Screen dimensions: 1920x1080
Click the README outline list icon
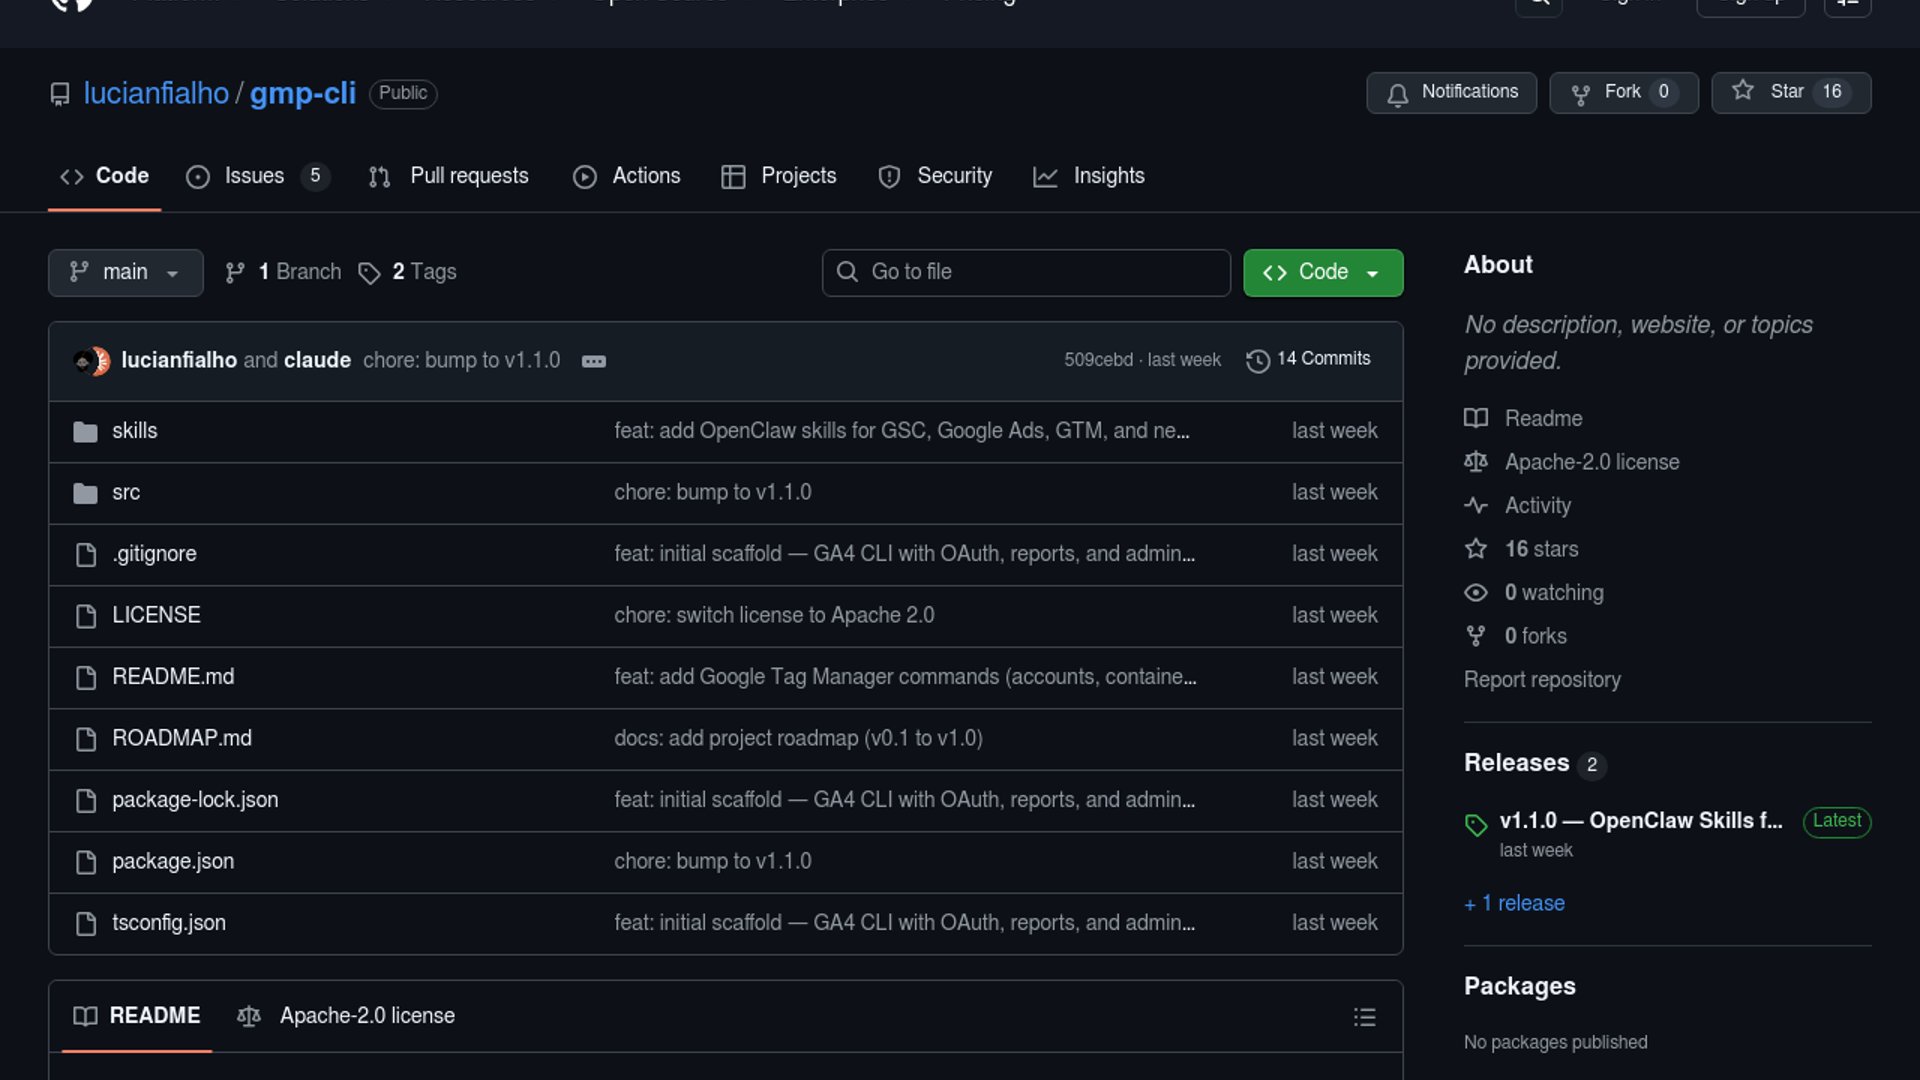[1364, 1017]
